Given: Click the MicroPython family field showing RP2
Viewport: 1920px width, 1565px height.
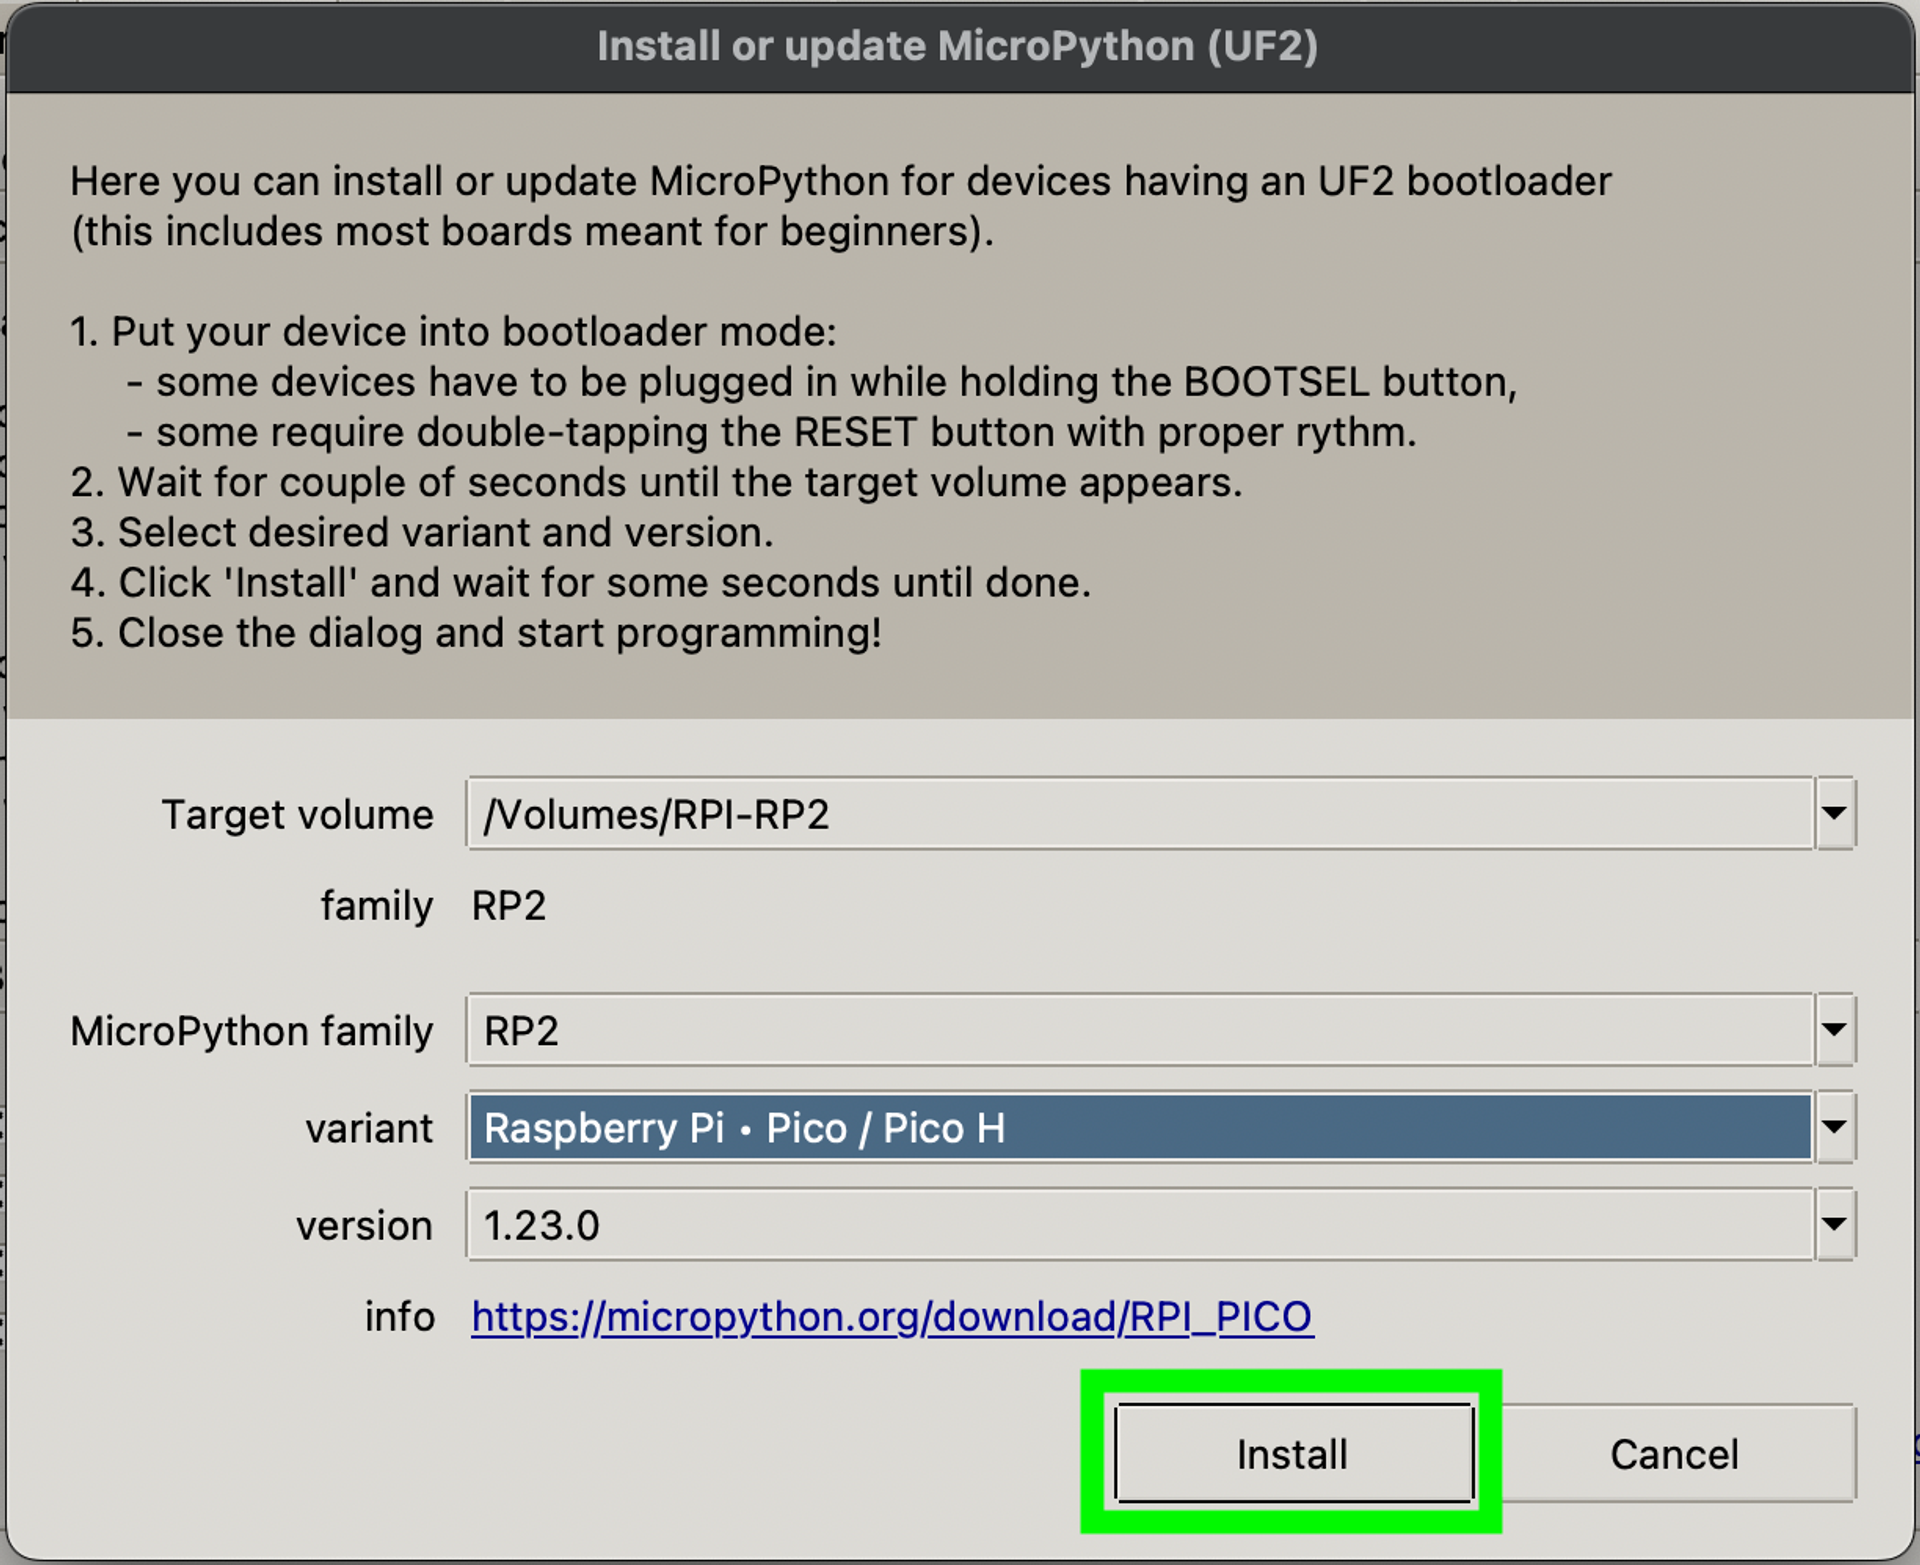Looking at the screenshot, I should (x=1140, y=1029).
